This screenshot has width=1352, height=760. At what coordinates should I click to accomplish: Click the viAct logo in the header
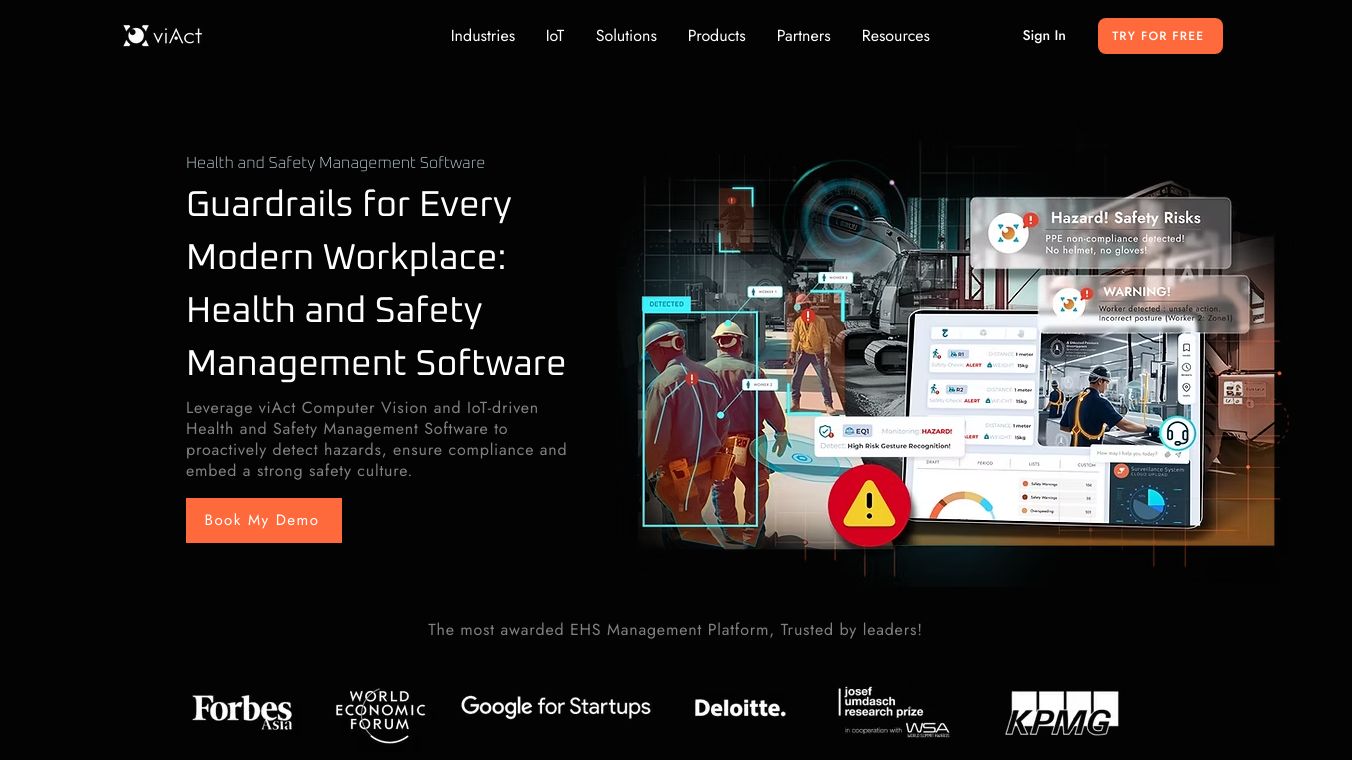[x=163, y=36]
